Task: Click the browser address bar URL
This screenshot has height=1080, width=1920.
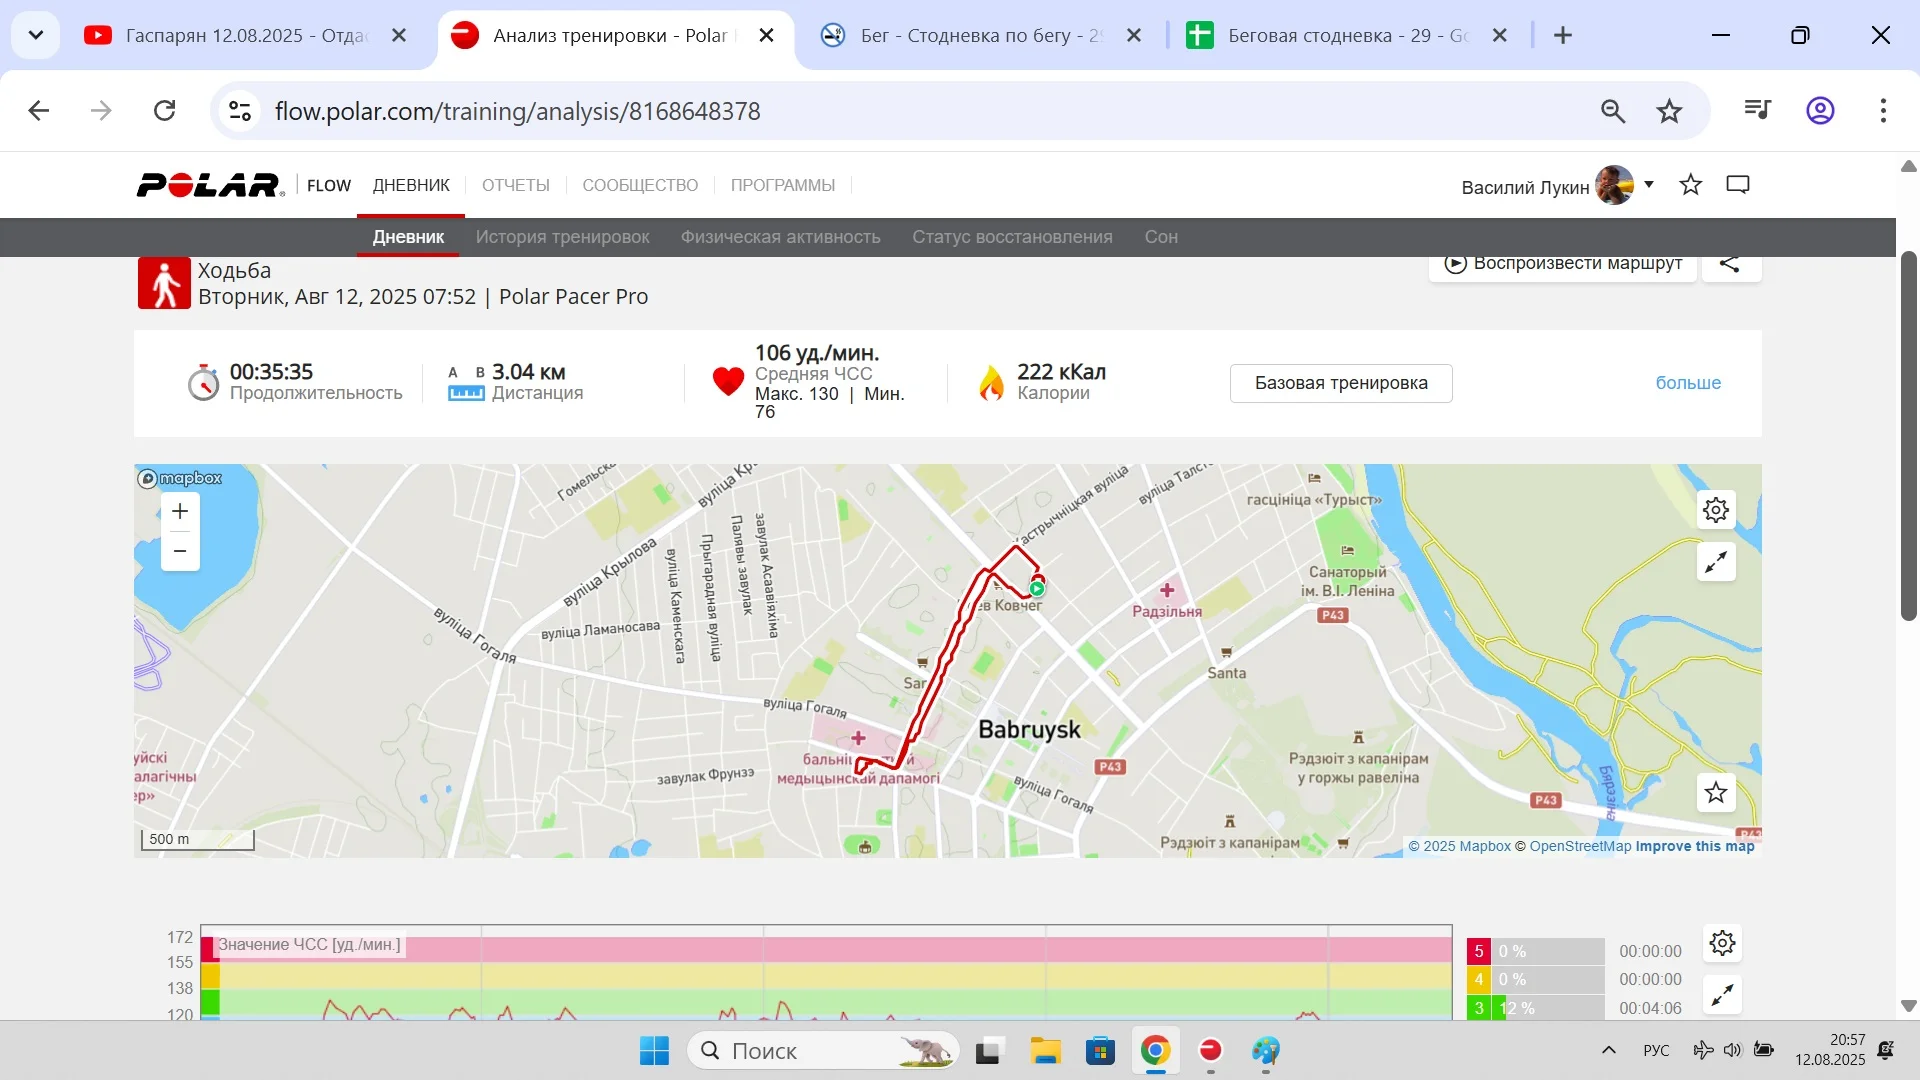Action: coord(517,111)
